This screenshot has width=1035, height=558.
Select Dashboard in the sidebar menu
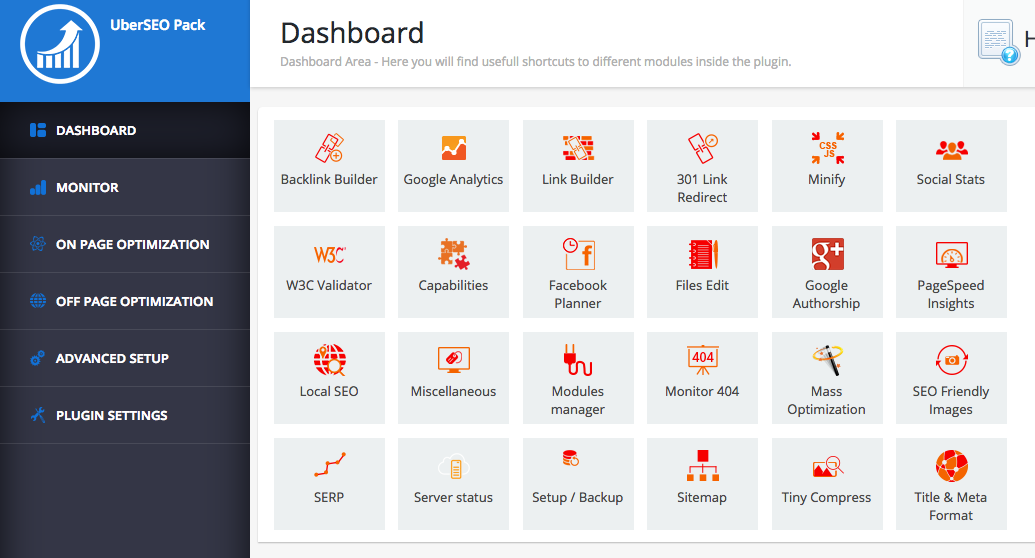[125, 130]
